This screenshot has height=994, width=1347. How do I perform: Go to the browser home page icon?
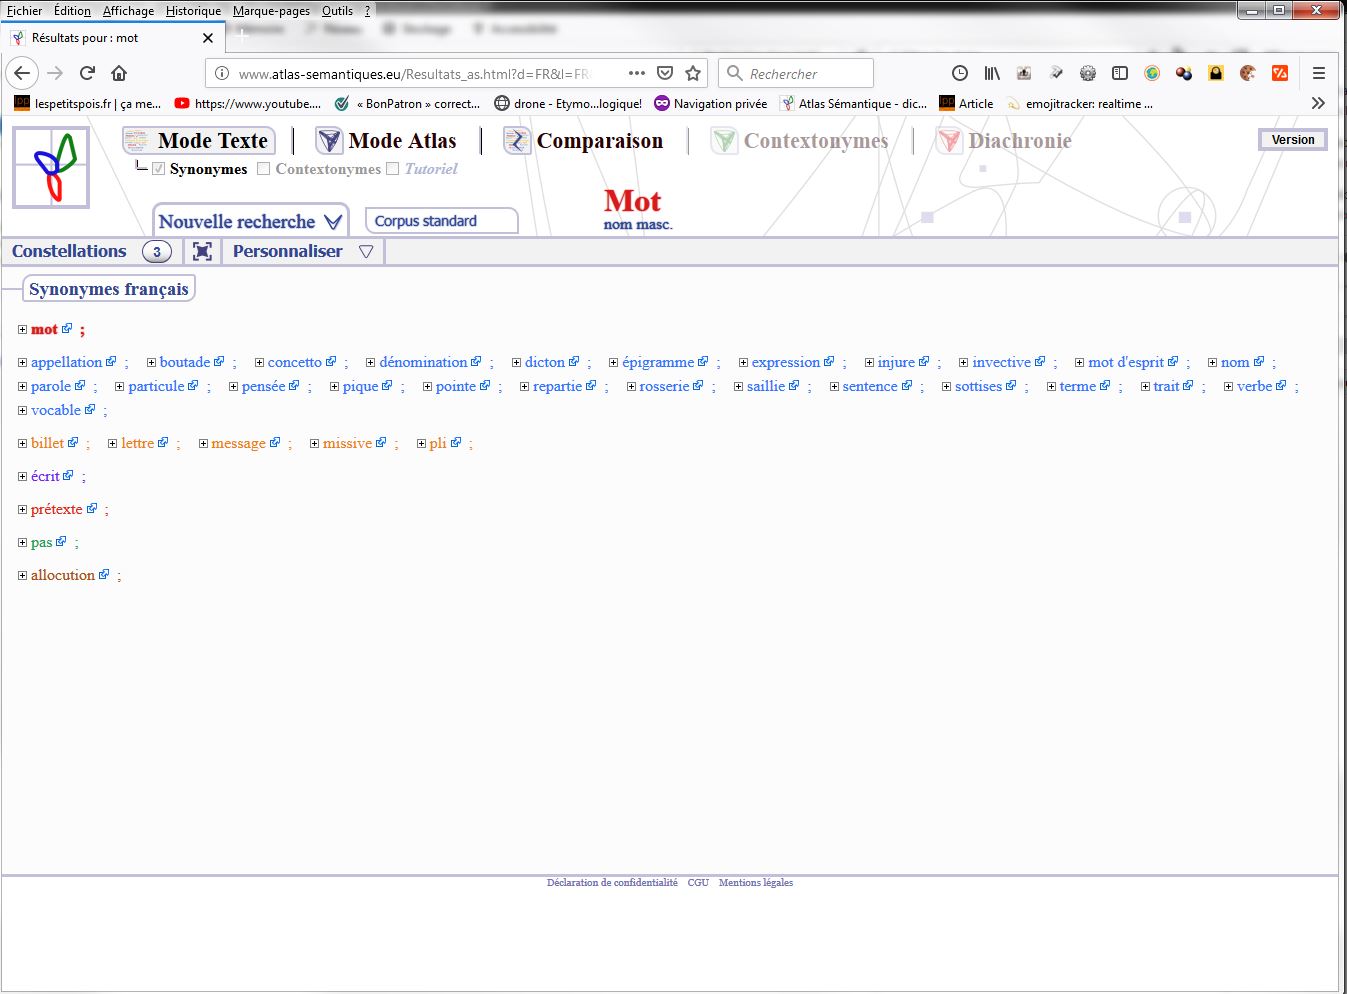[x=119, y=73]
